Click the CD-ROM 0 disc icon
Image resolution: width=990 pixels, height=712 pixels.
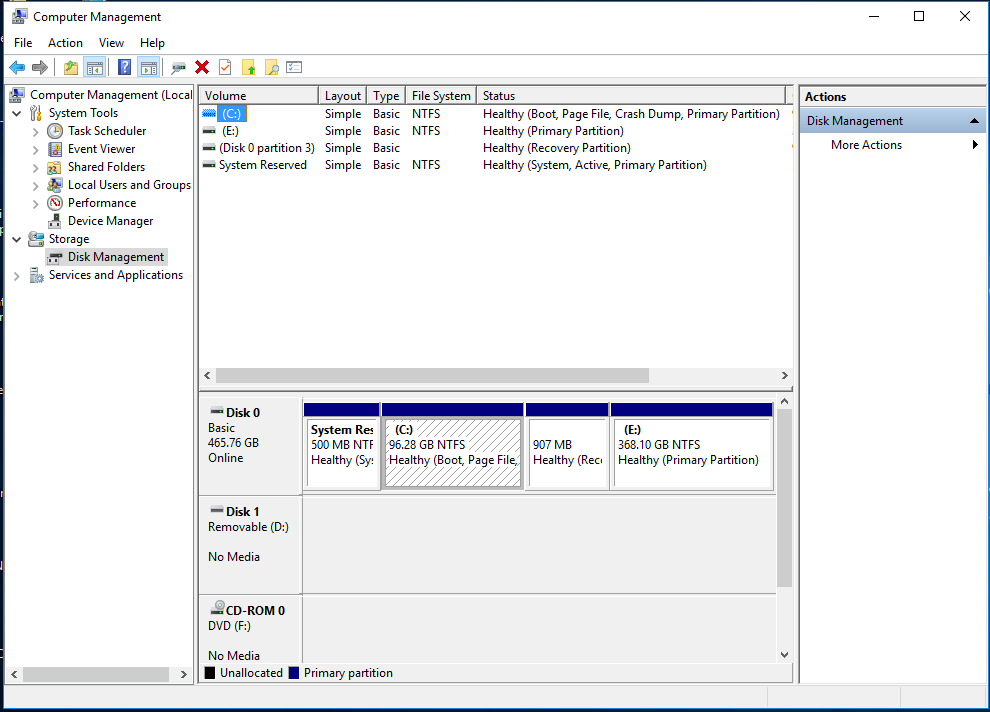tap(218, 608)
